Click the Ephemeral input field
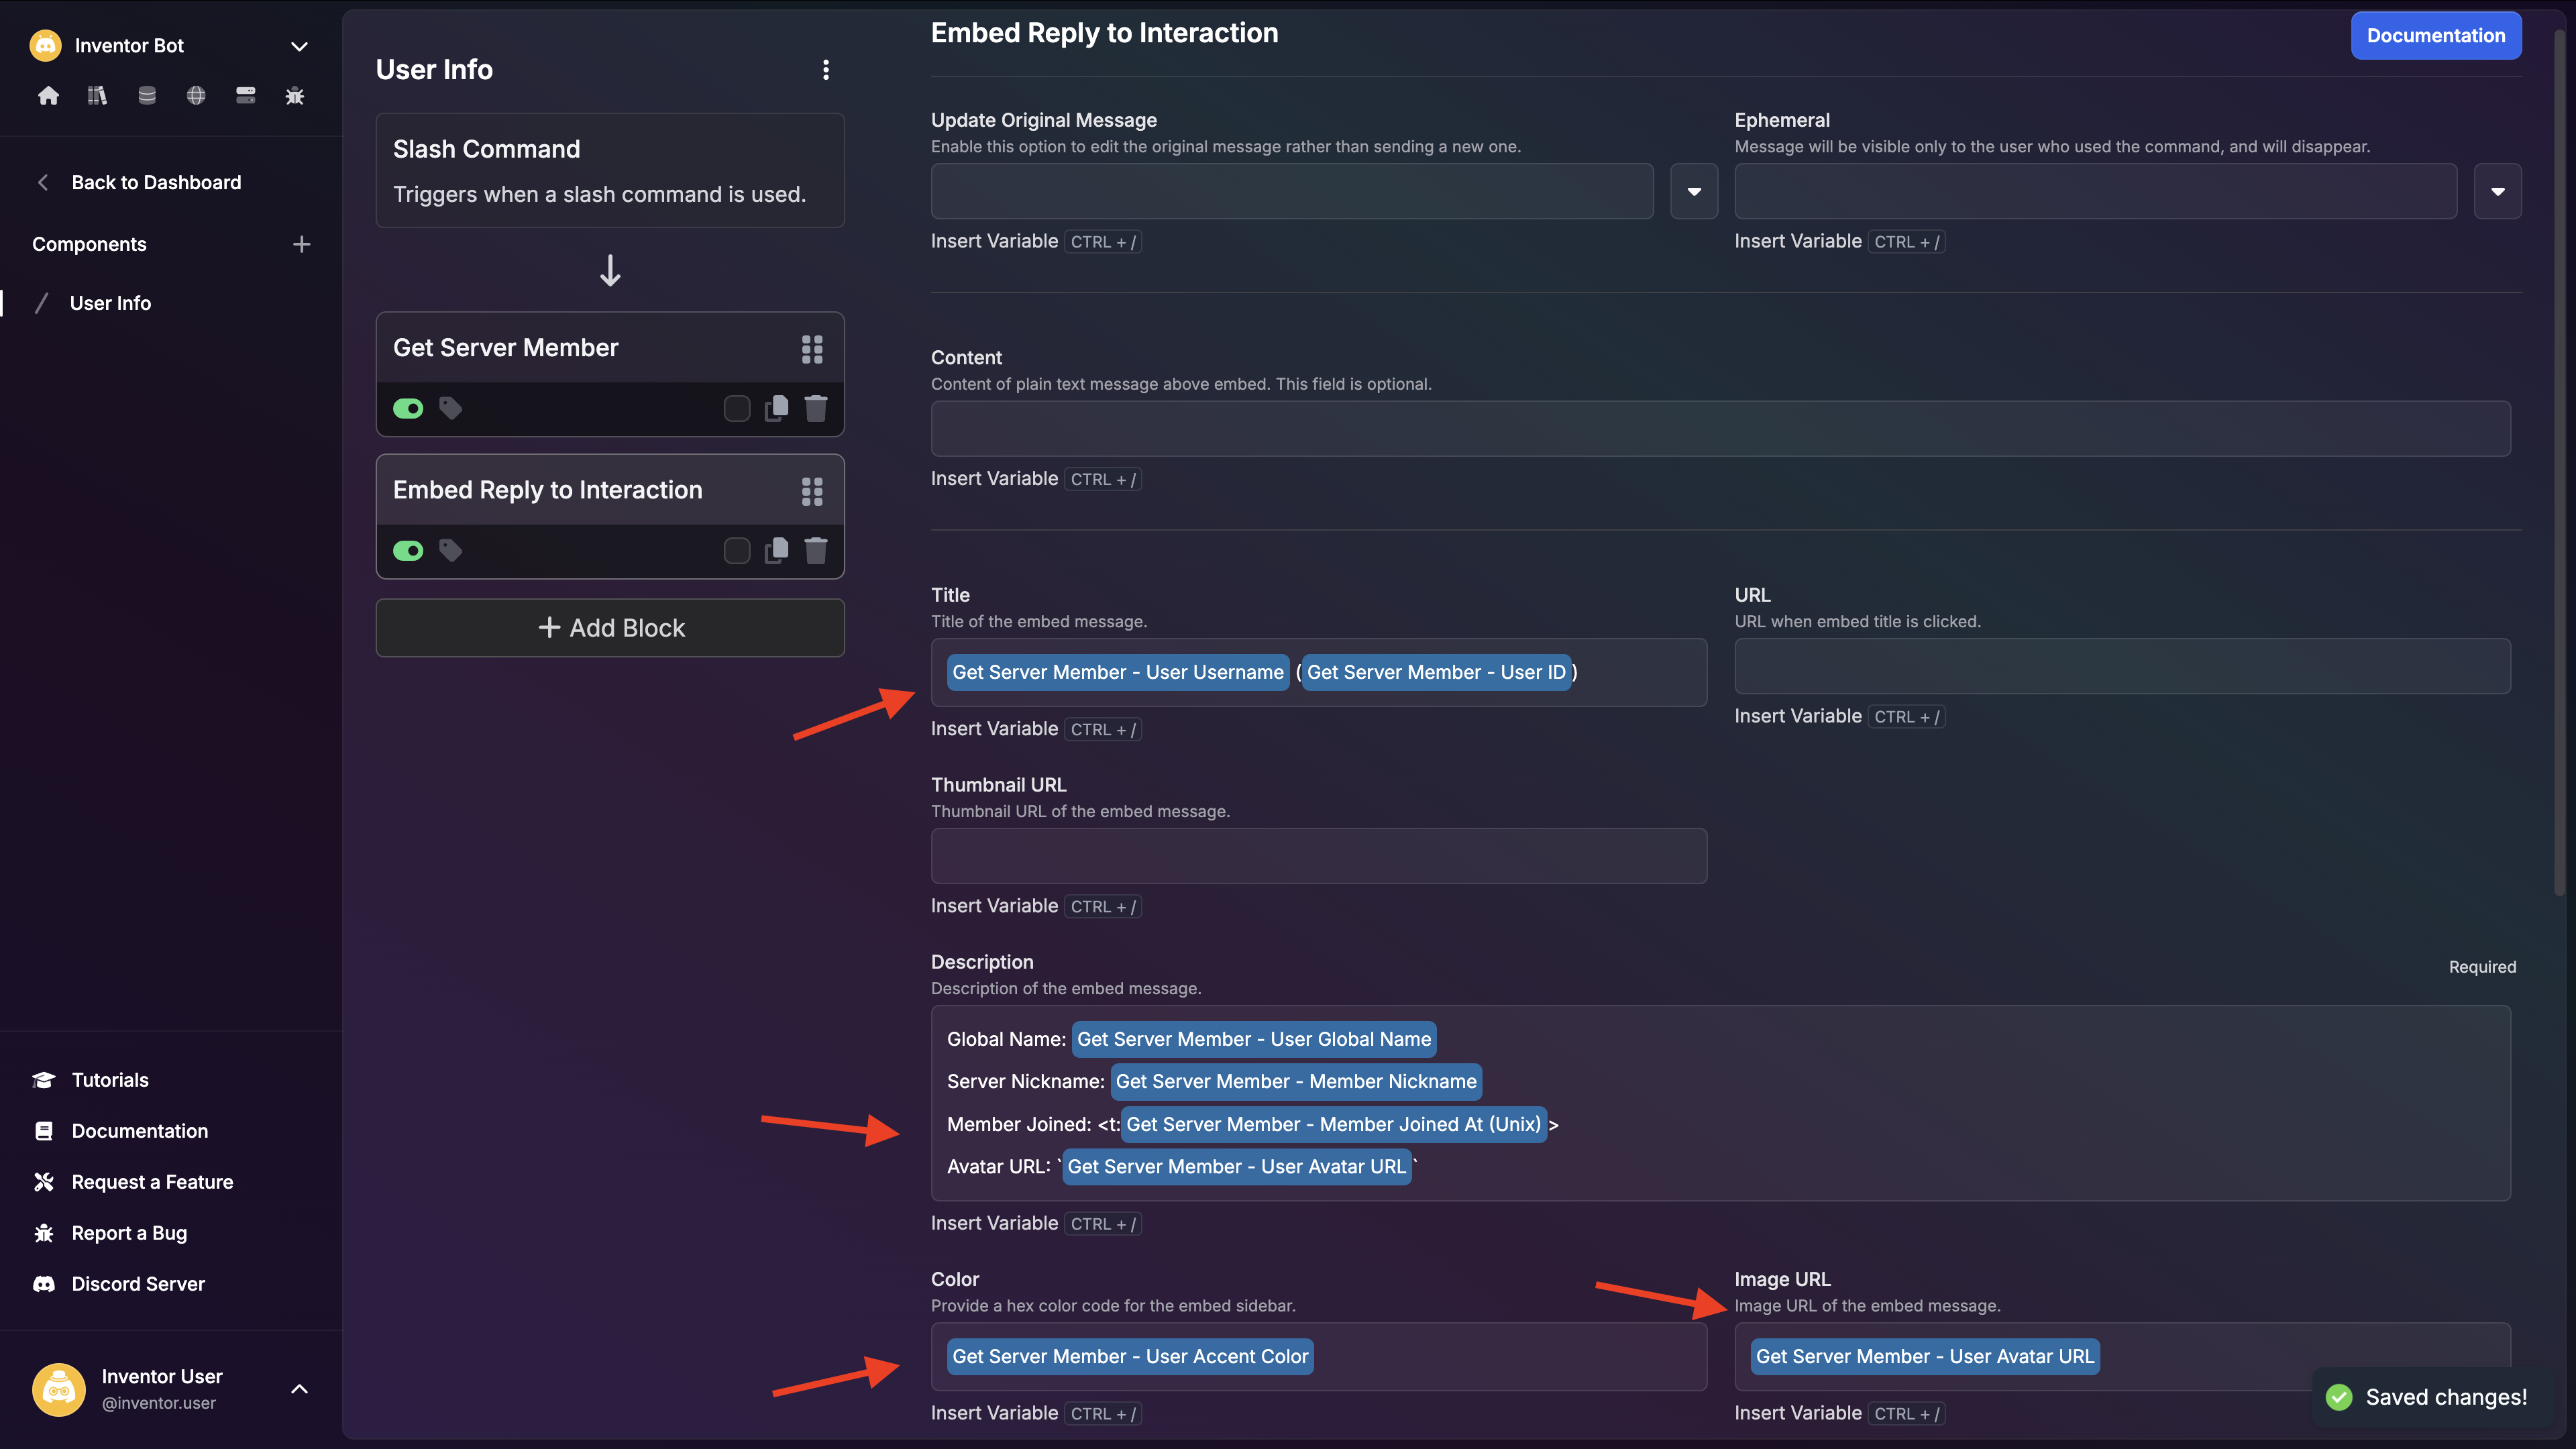2576x1449 pixels. pos(2095,191)
